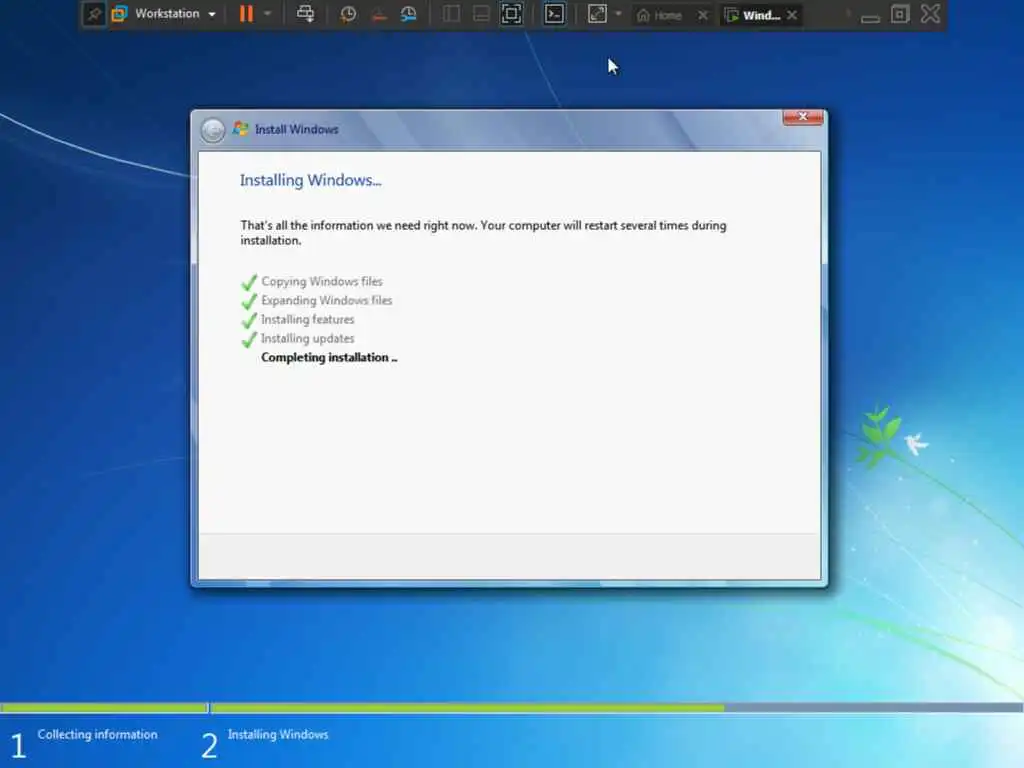Click the back arrow in Install Windows
Image resolution: width=1024 pixels, height=768 pixels.
point(213,130)
